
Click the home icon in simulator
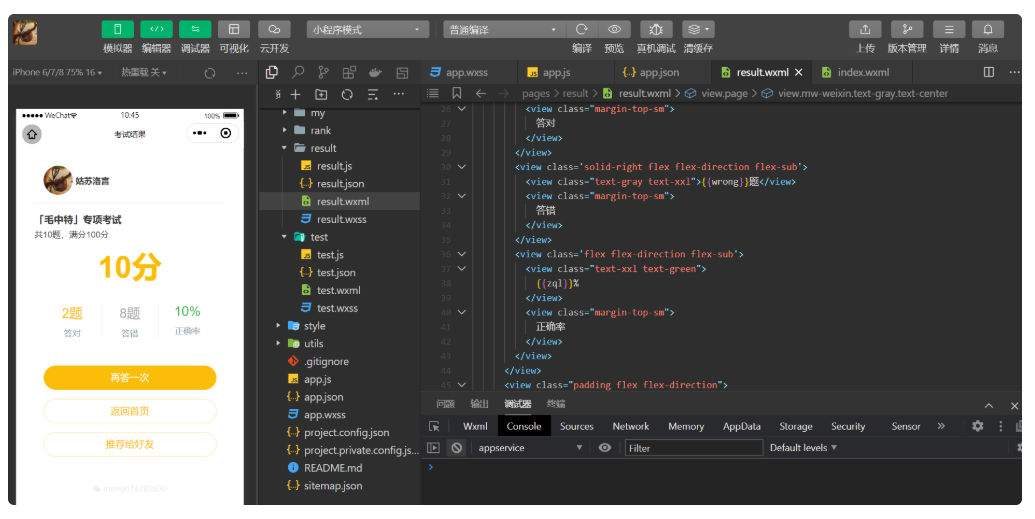32,134
